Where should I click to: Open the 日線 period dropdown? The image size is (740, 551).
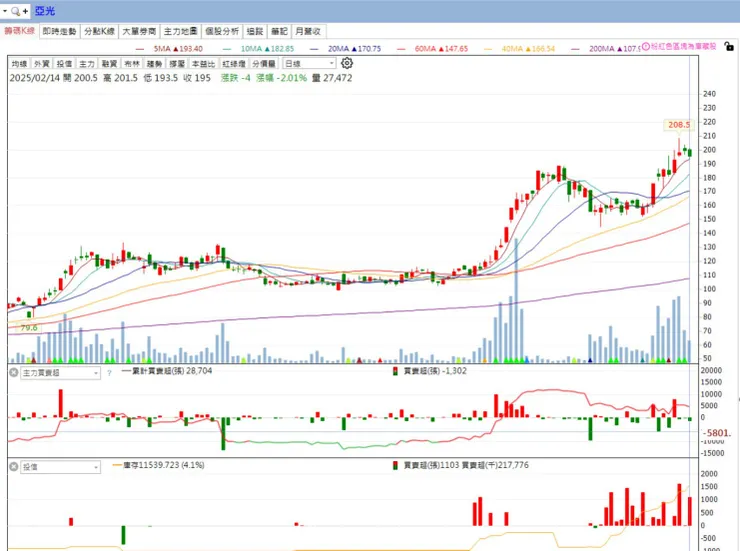[x=309, y=63]
